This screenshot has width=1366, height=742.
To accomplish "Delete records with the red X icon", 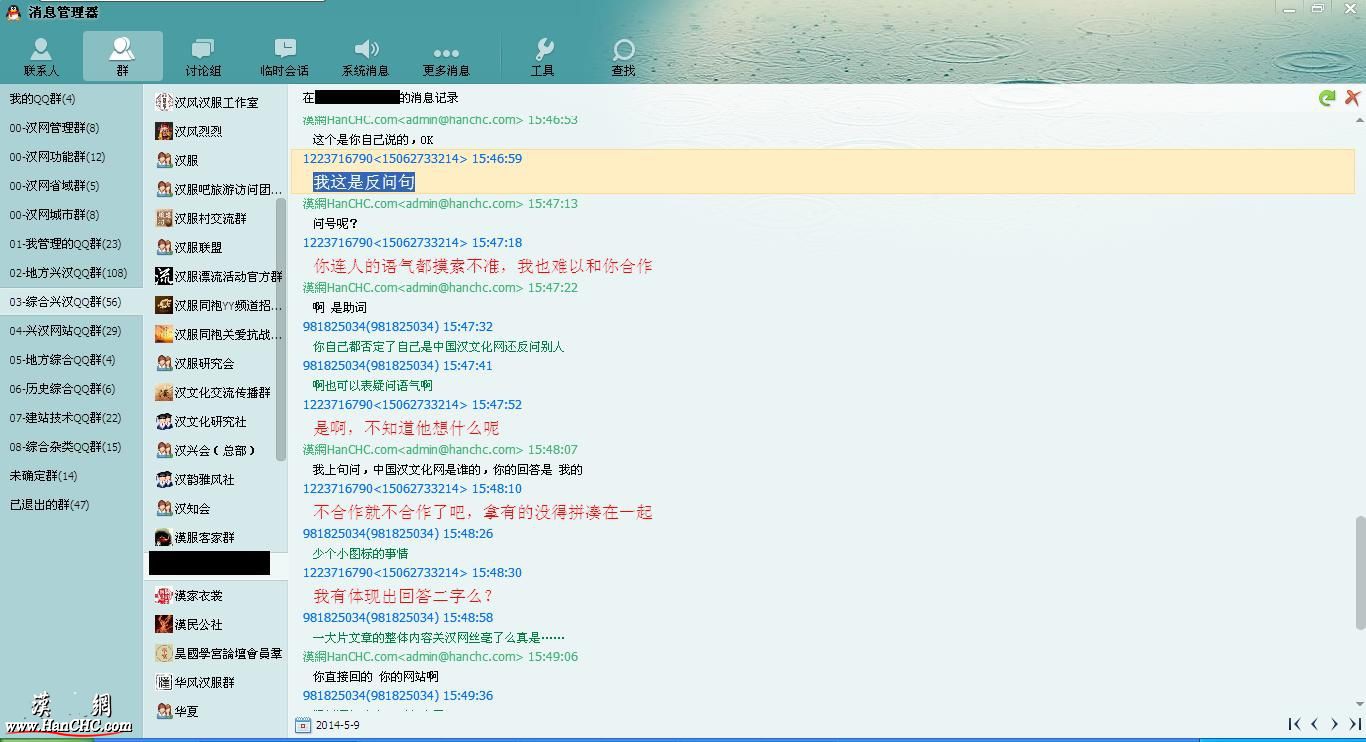I will pyautogui.click(x=1353, y=97).
